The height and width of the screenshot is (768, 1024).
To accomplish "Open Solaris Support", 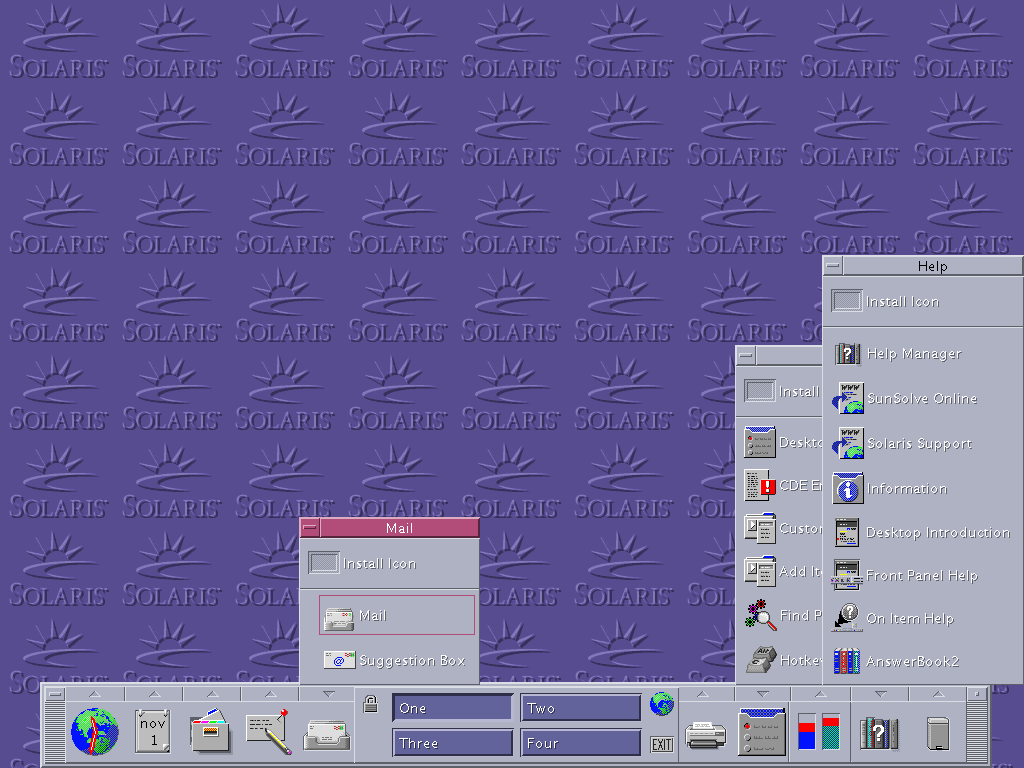I will click(903, 443).
